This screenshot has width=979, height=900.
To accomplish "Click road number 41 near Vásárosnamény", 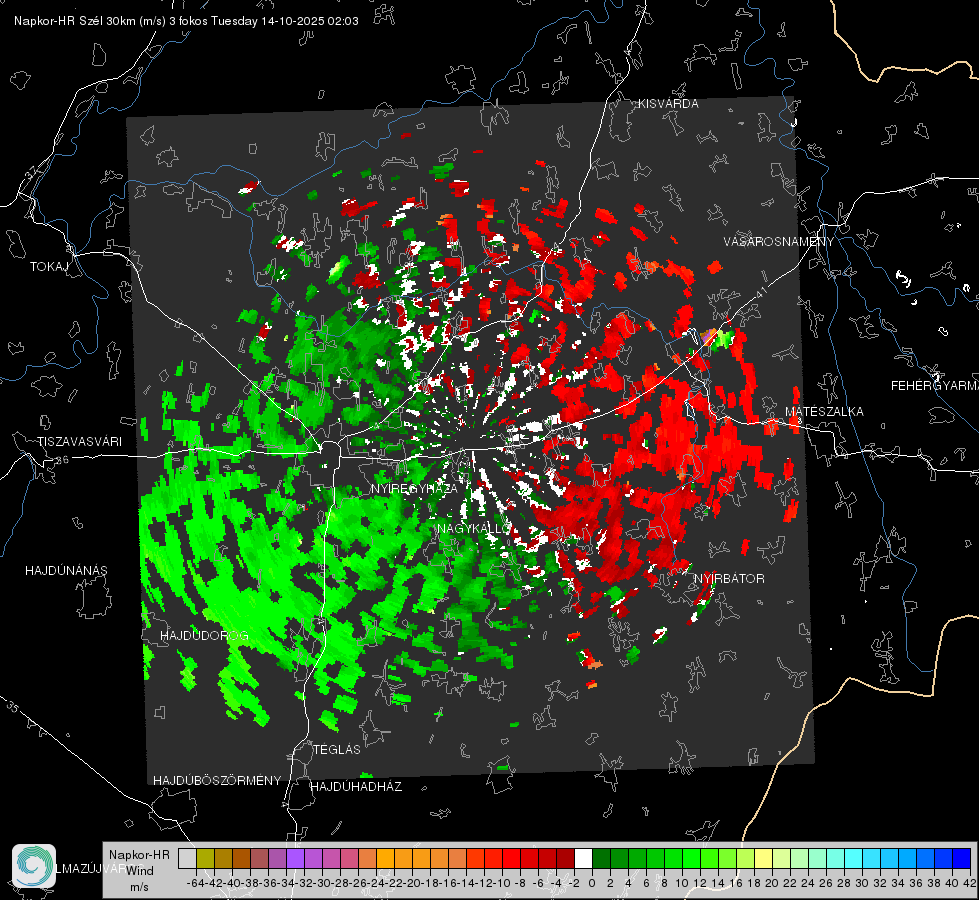I will [760, 291].
